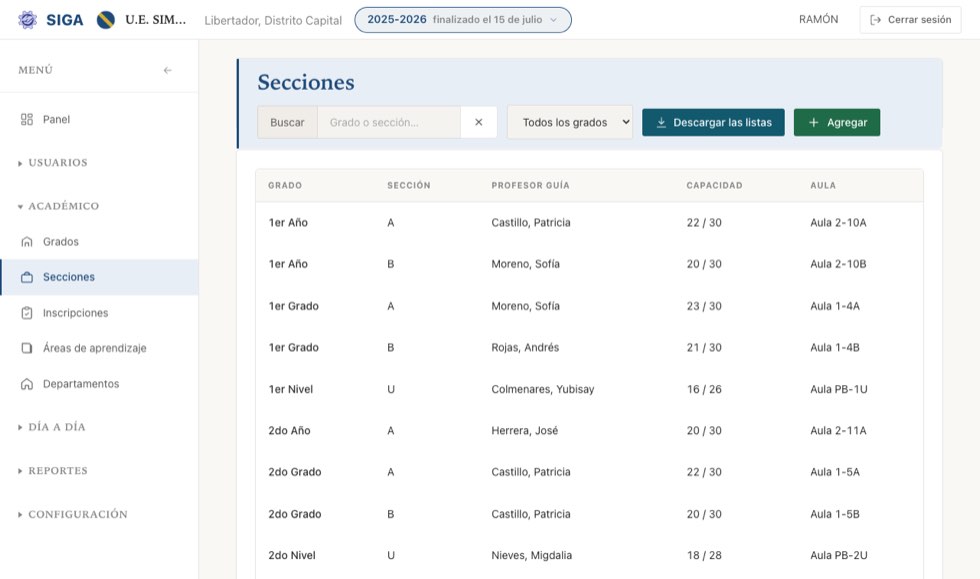Click the logout icon beside Cerrar sesión
The height and width of the screenshot is (579, 980).
tap(876, 20)
